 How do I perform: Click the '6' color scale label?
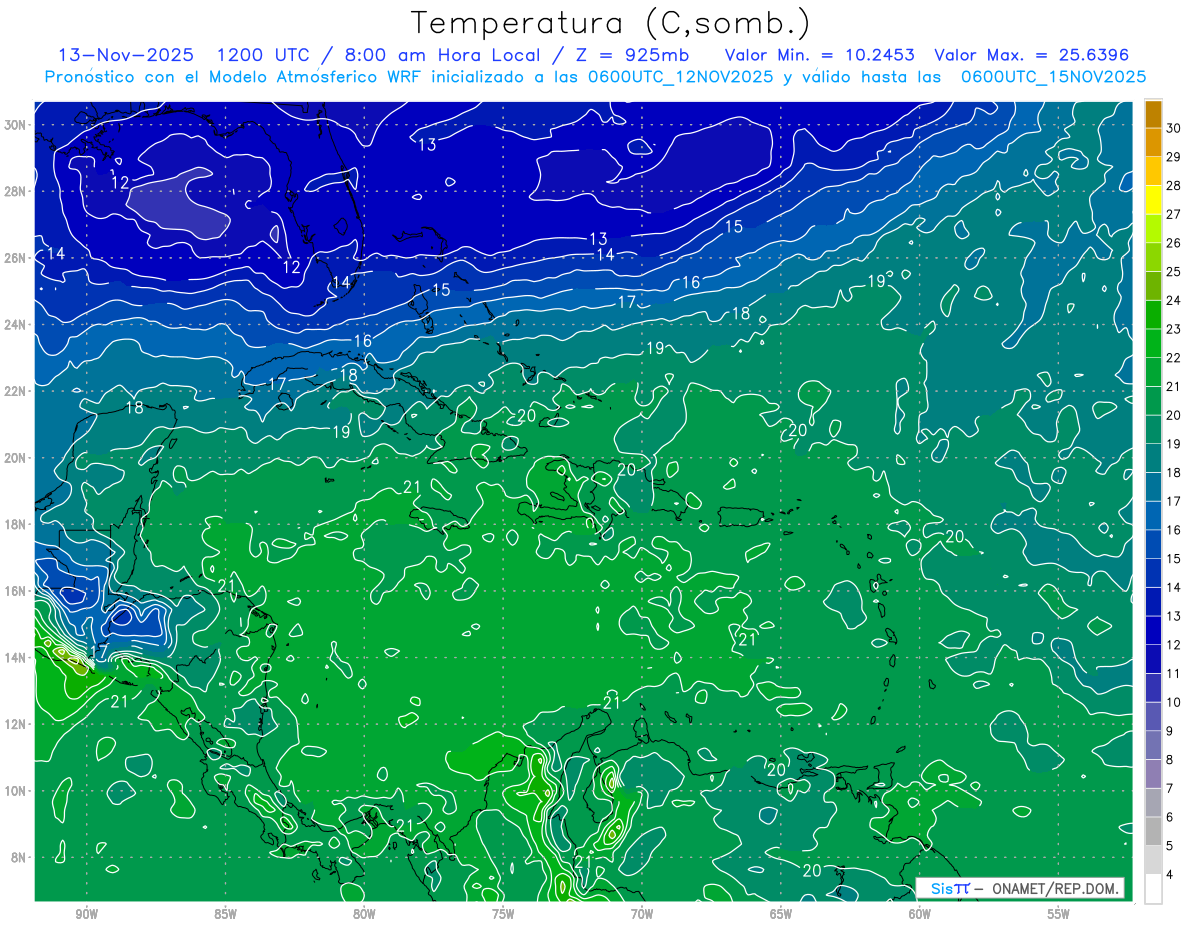click(x=1171, y=818)
